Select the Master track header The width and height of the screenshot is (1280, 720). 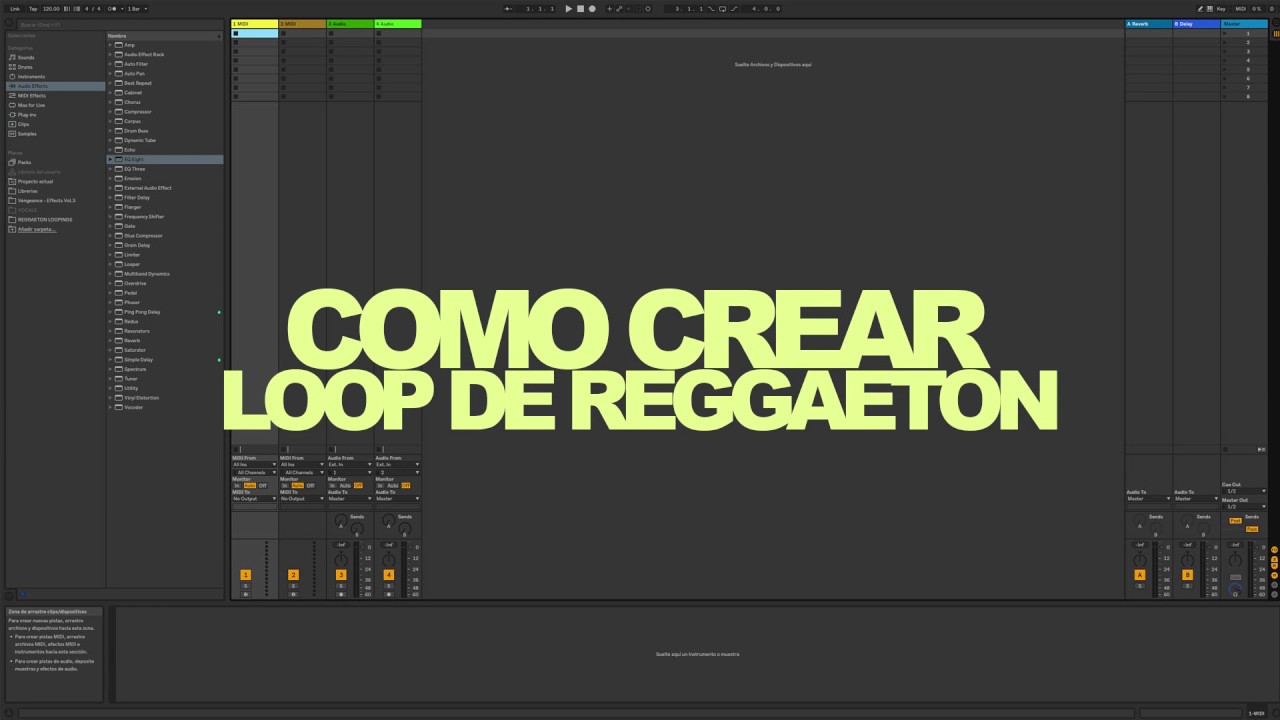click(x=1244, y=23)
